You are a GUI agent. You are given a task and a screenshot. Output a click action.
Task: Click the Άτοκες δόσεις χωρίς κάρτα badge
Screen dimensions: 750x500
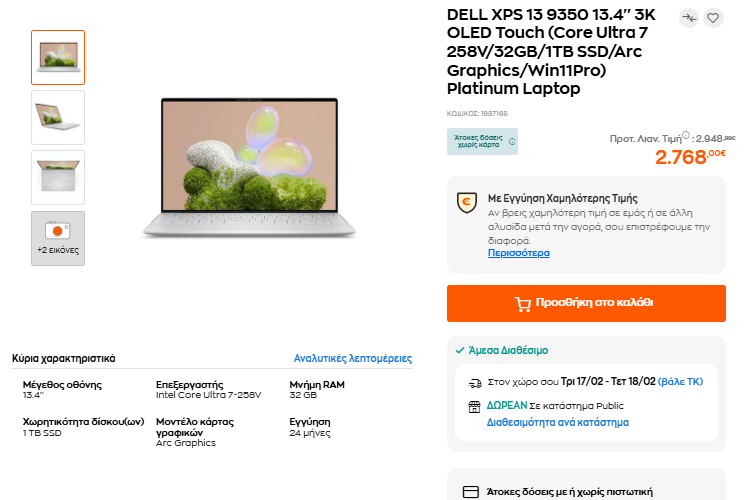pyautogui.click(x=477, y=141)
